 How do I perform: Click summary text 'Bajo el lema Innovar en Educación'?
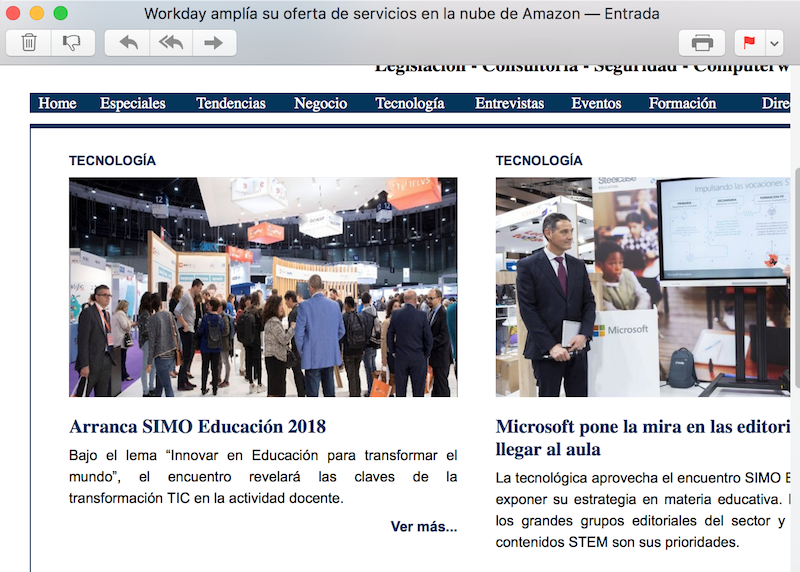point(263,477)
